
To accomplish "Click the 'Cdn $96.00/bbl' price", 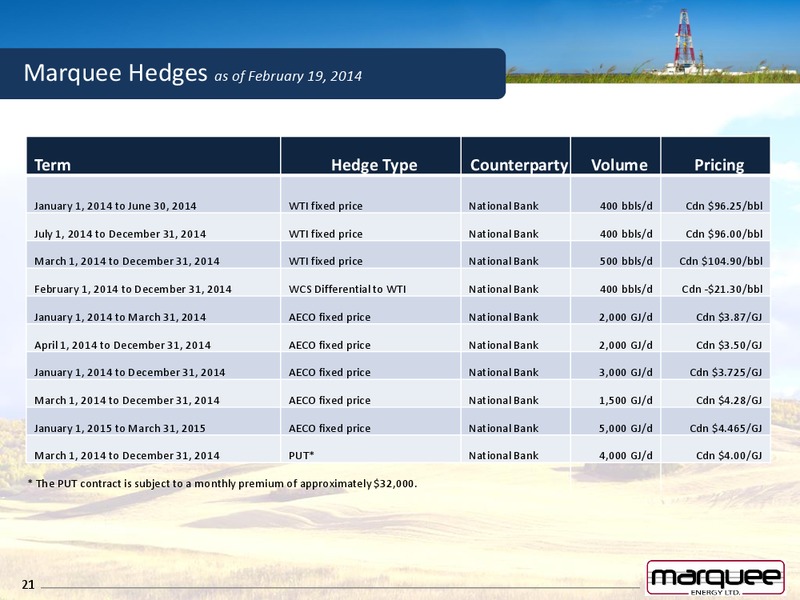I will tap(724, 234).
